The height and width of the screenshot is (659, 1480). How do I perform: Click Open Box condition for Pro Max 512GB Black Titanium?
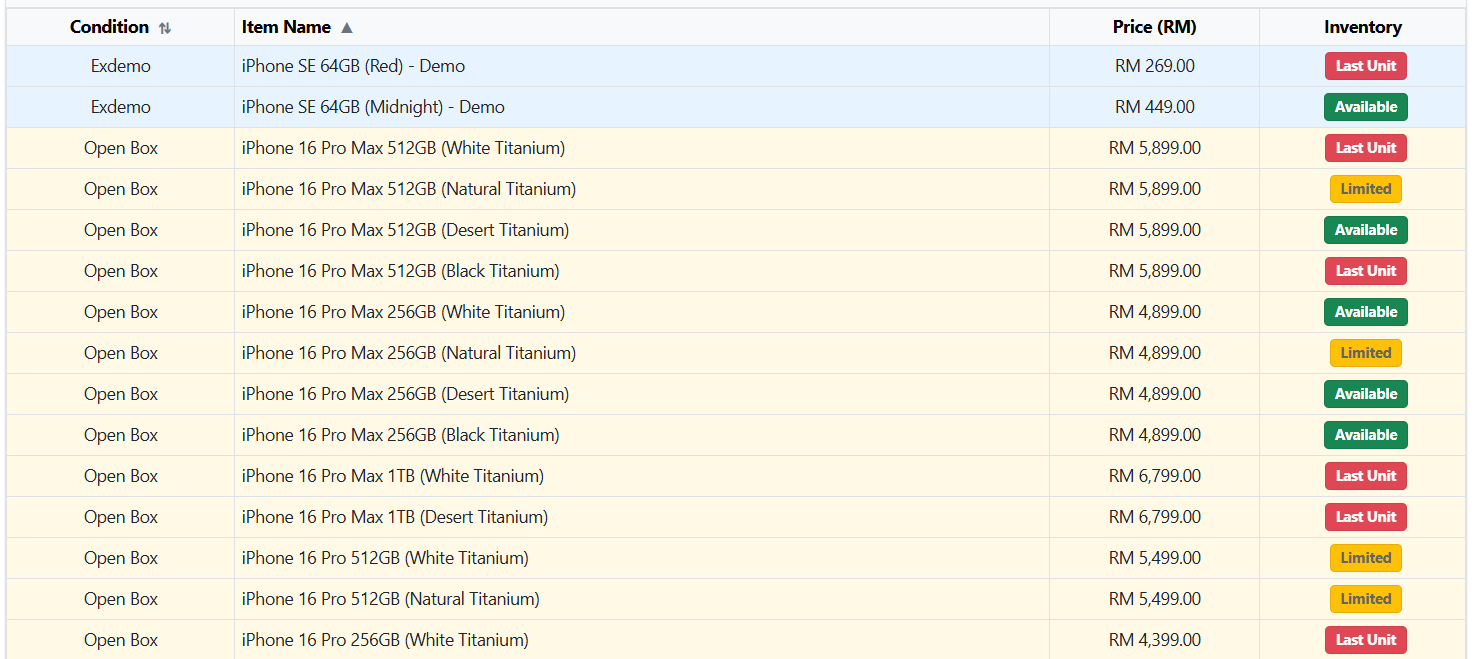point(121,271)
